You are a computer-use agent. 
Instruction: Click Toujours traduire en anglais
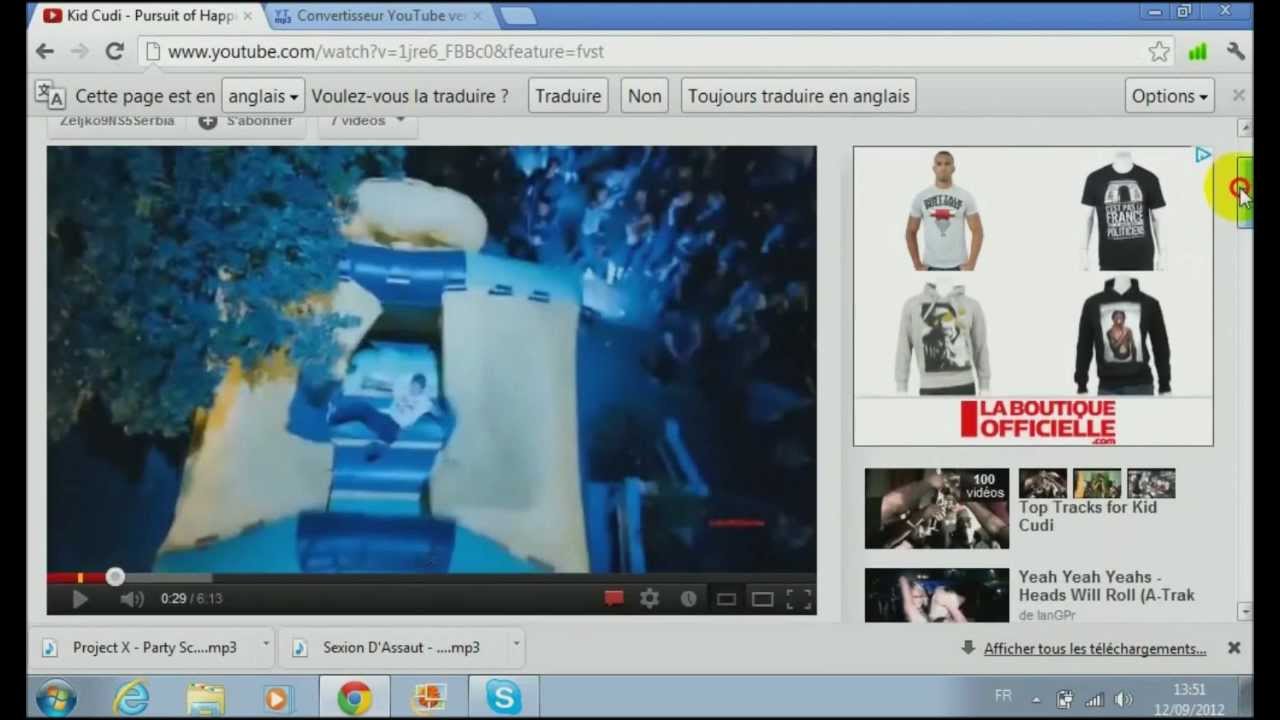(x=799, y=96)
